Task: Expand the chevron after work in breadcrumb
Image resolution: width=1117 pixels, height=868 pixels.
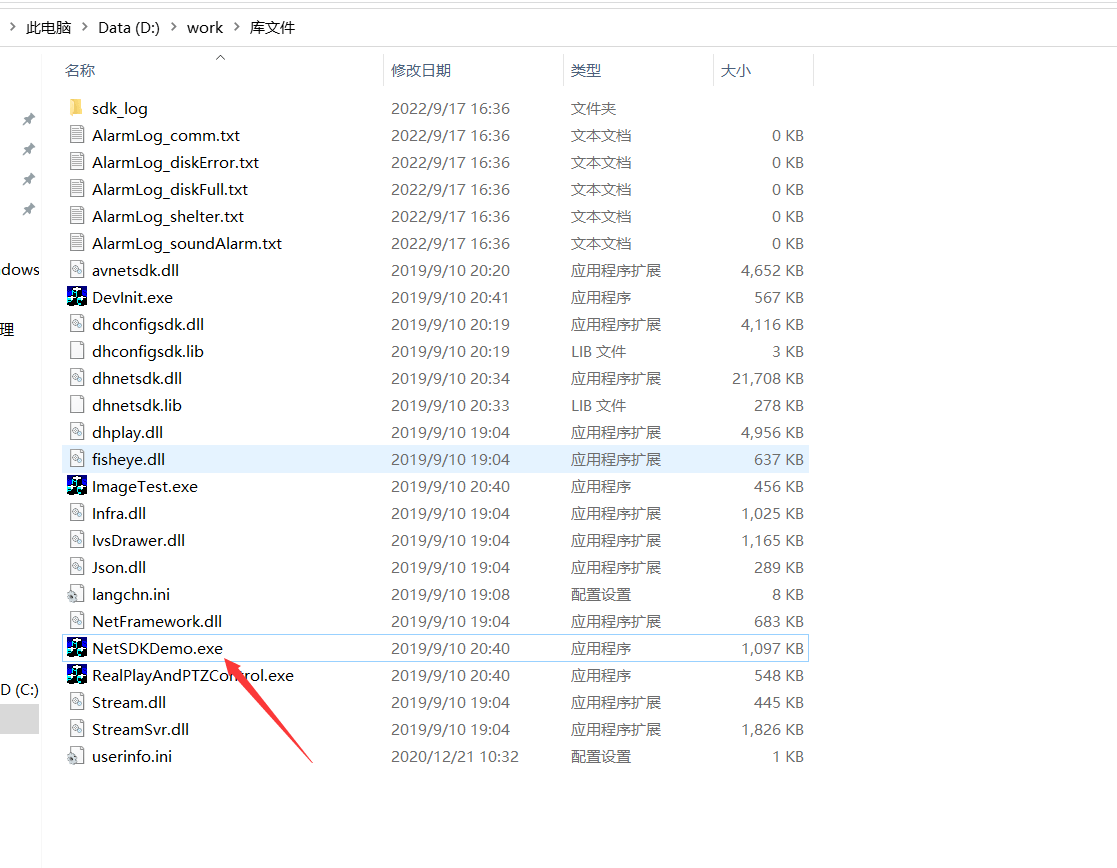Action: (x=237, y=27)
